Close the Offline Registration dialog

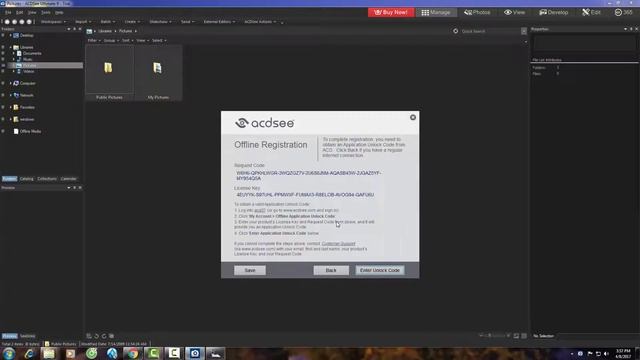(x=413, y=118)
